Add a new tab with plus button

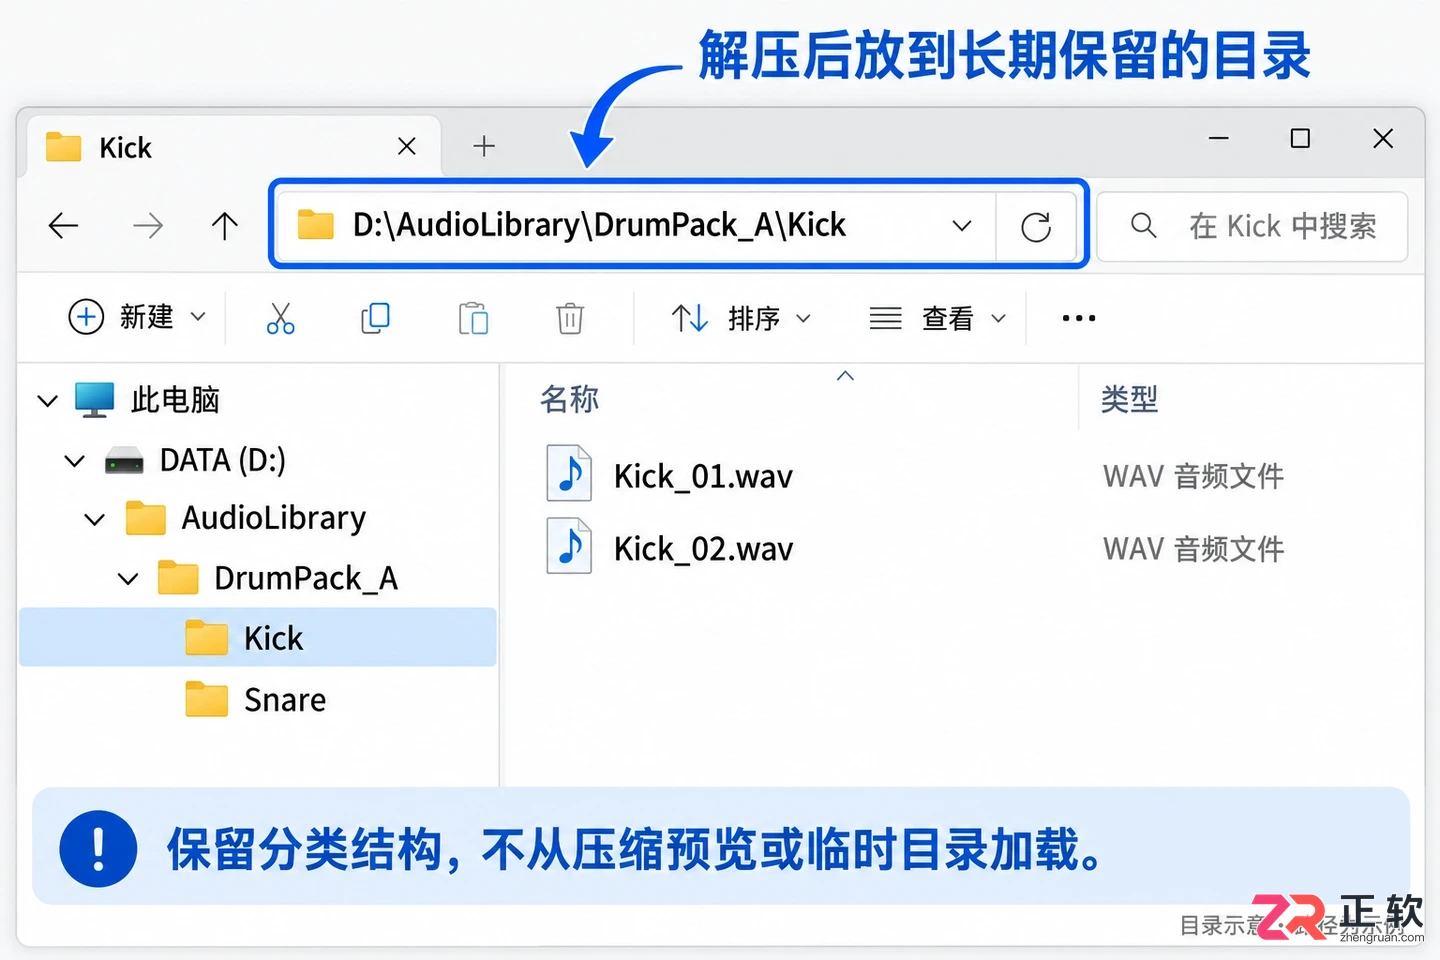tap(484, 146)
